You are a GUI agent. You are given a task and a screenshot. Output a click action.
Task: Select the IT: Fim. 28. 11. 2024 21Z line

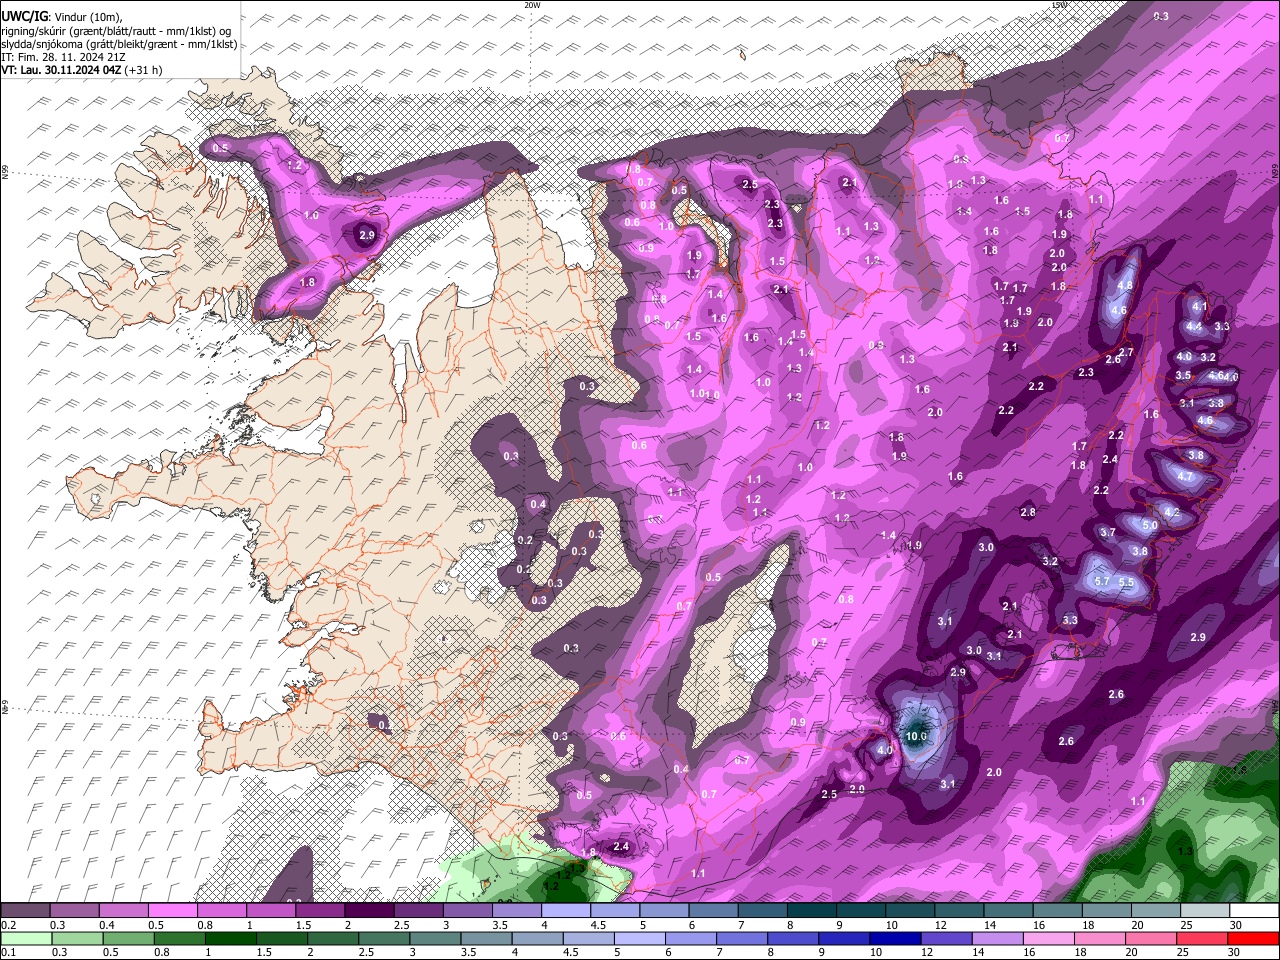click(63, 57)
